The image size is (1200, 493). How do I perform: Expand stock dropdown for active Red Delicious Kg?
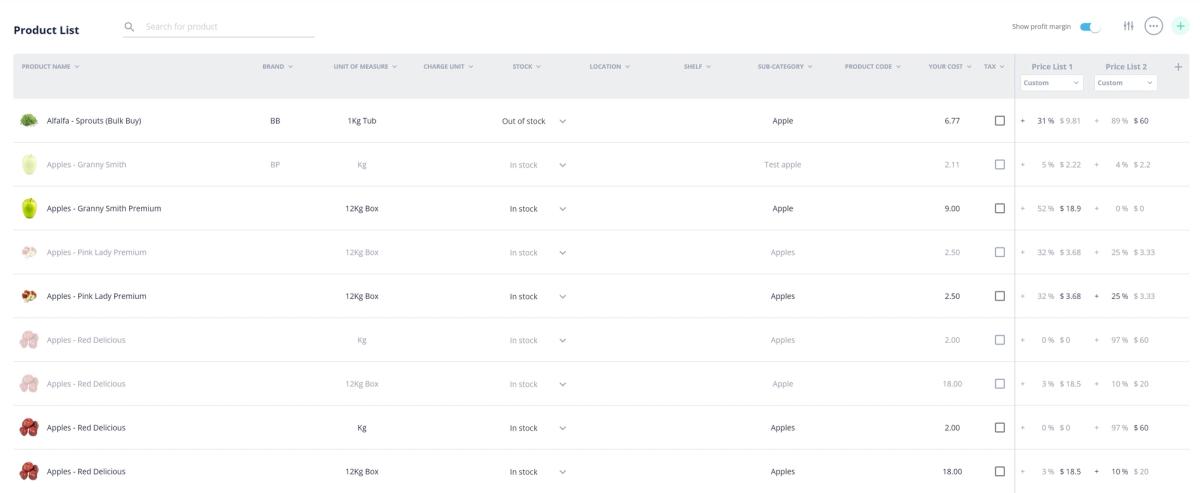coord(562,428)
